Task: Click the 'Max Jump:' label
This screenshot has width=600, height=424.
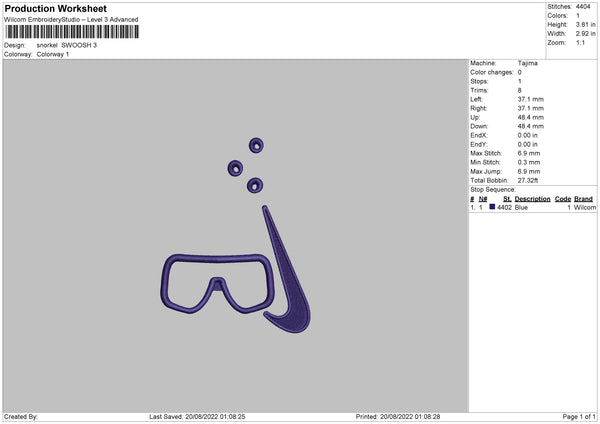Action: [486, 171]
